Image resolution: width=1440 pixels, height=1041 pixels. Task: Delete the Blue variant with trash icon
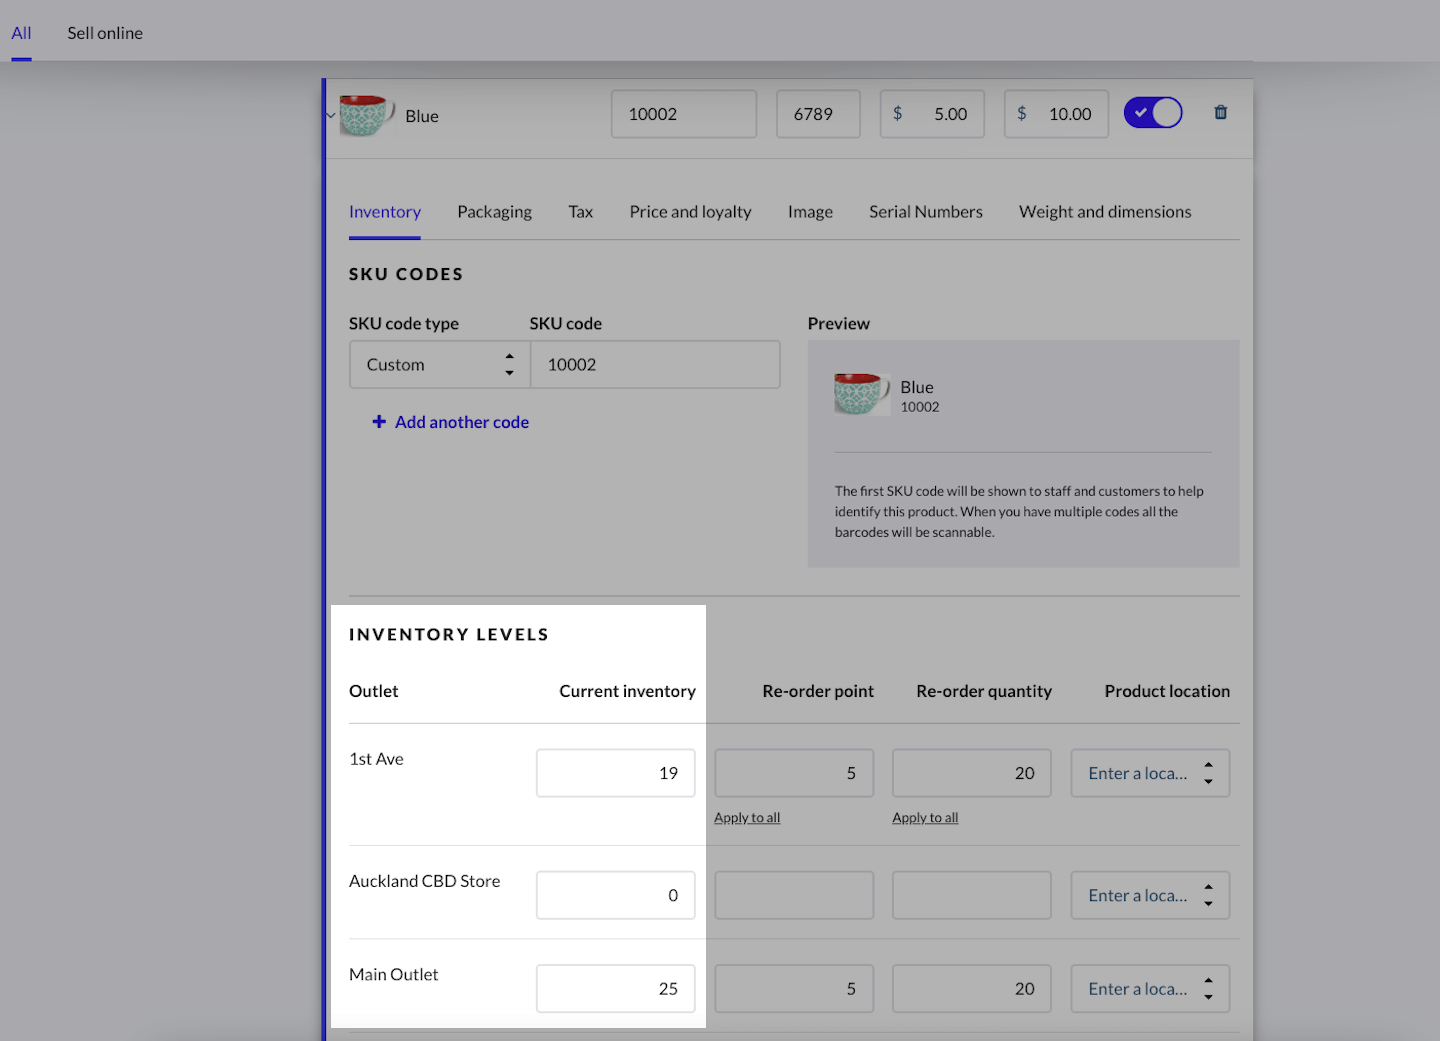pyautogui.click(x=1220, y=113)
